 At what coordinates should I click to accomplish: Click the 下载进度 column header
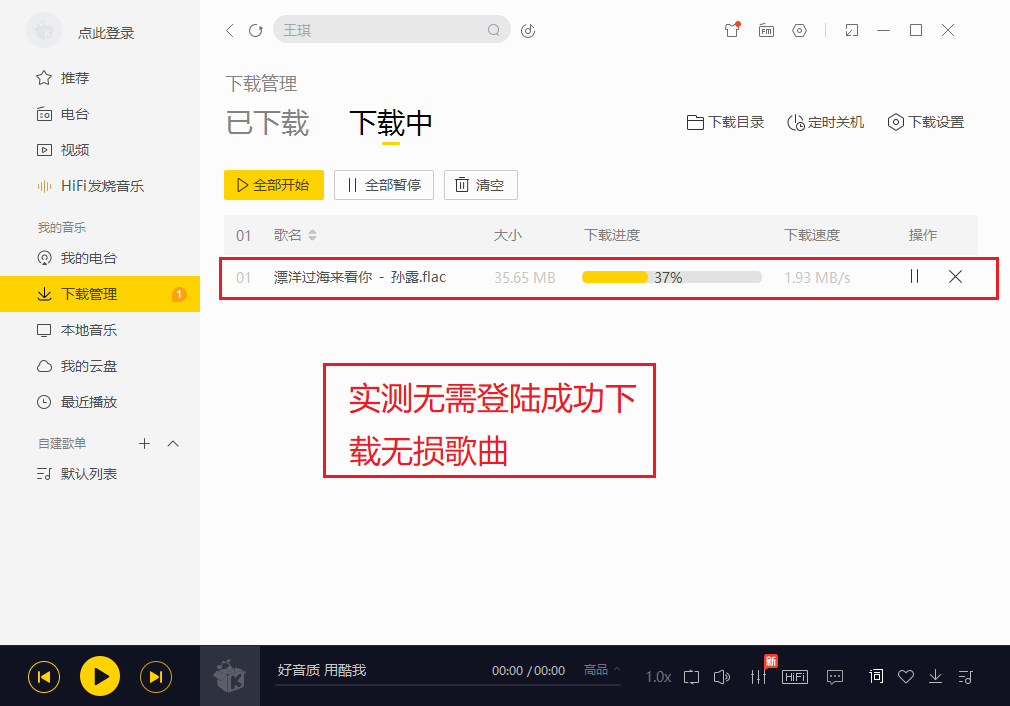point(612,235)
